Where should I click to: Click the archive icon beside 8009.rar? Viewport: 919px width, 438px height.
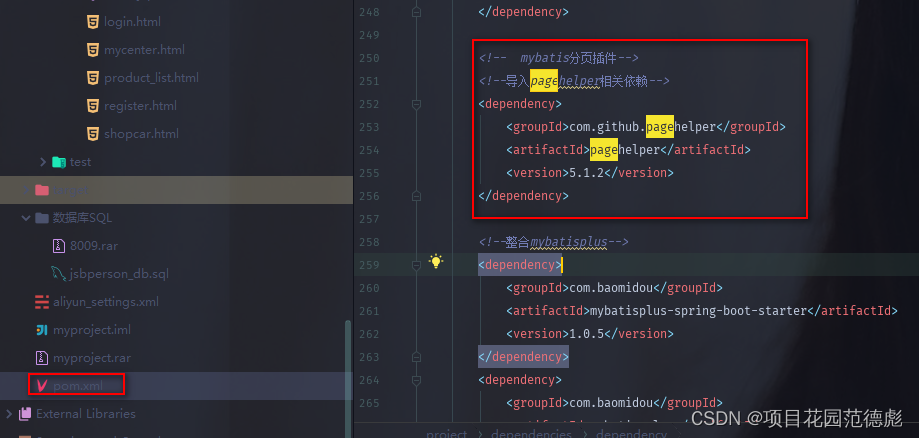click(x=59, y=246)
